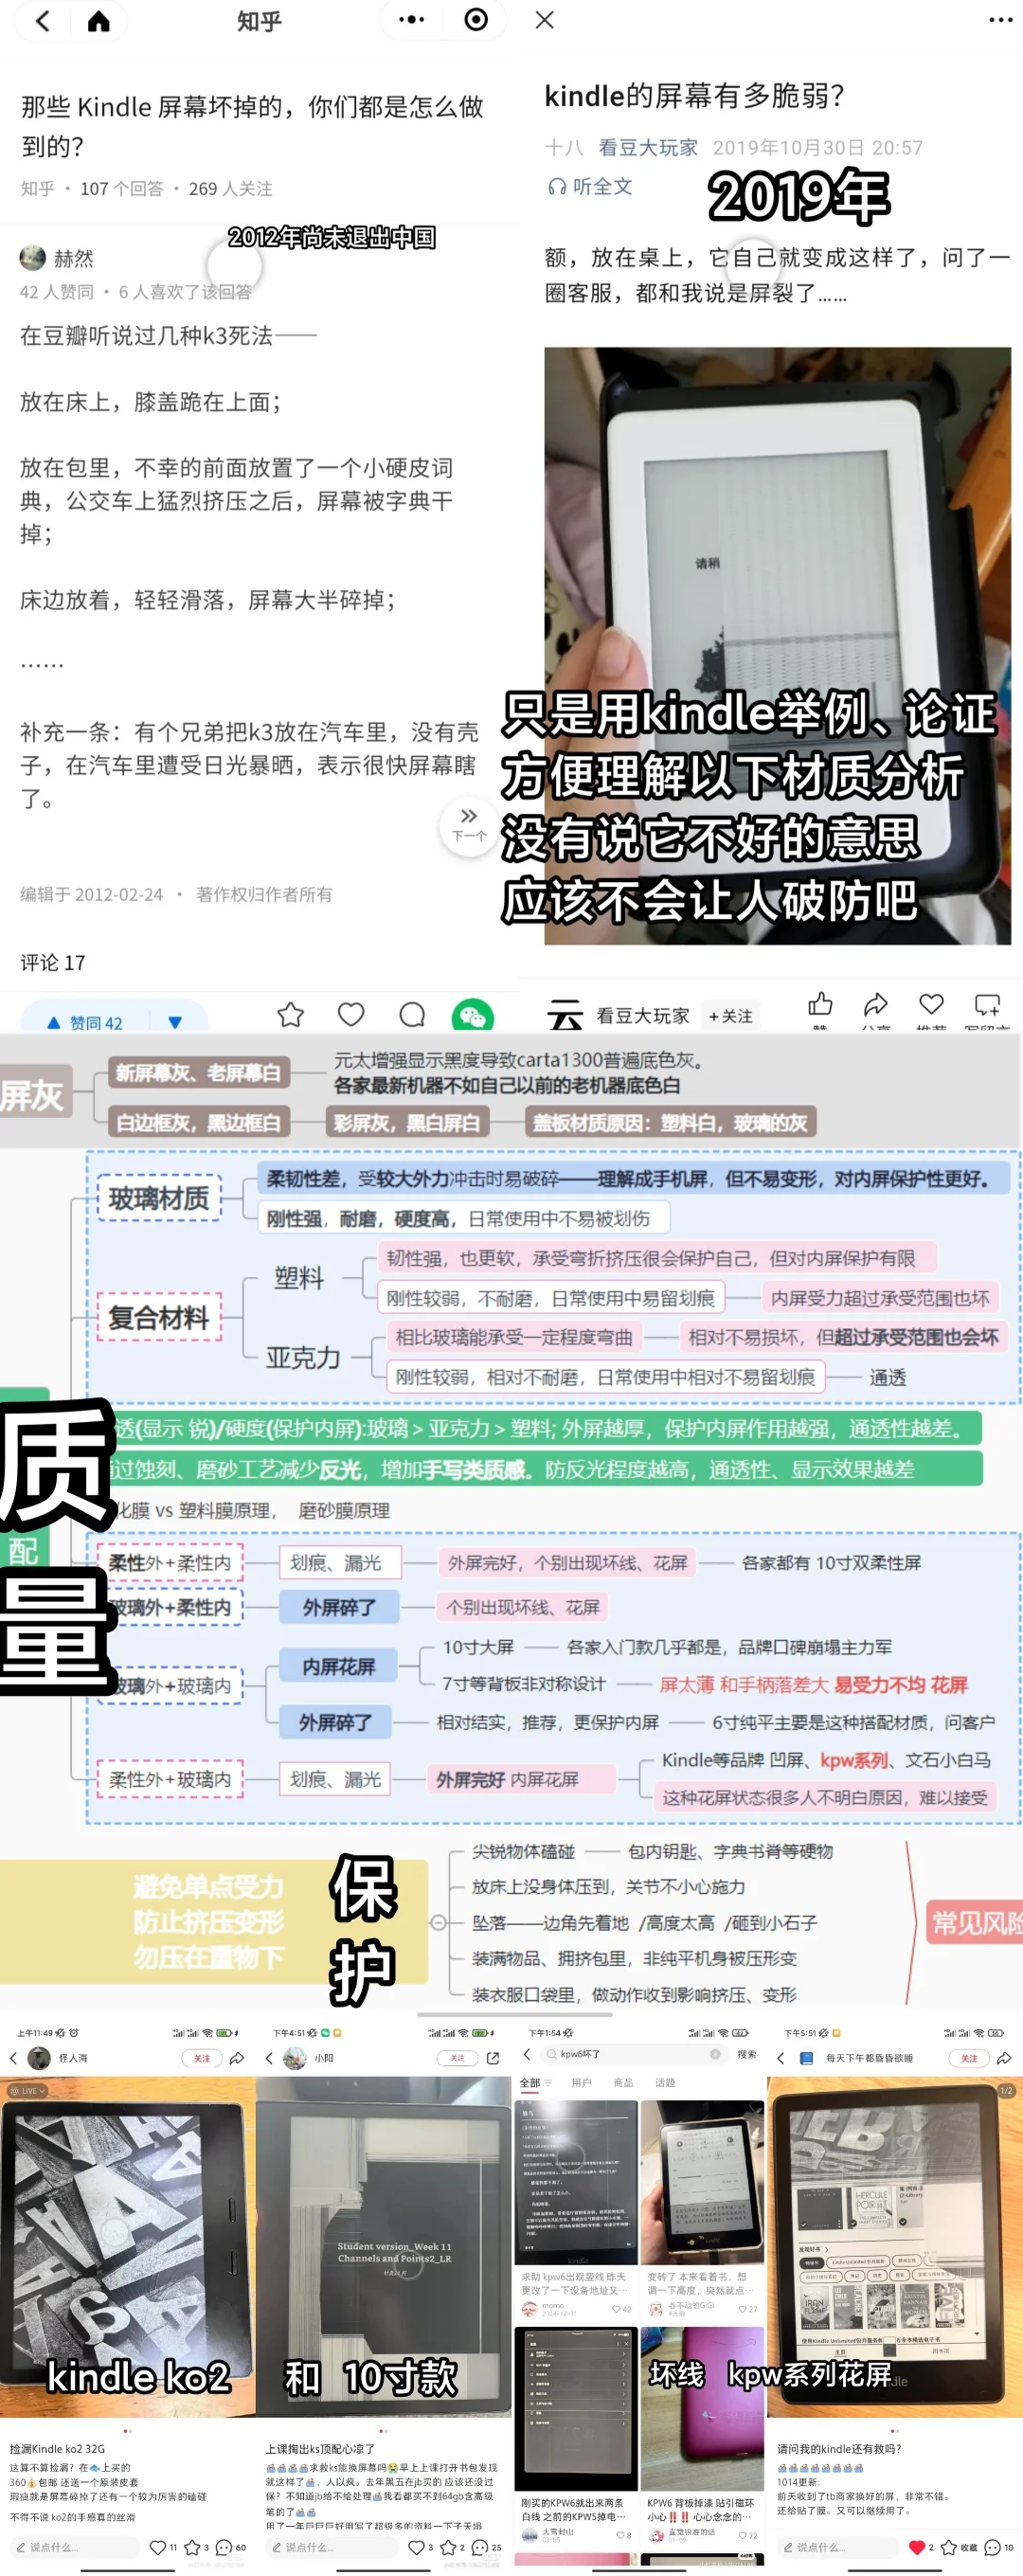Share the answer to WeChat

(472, 1016)
